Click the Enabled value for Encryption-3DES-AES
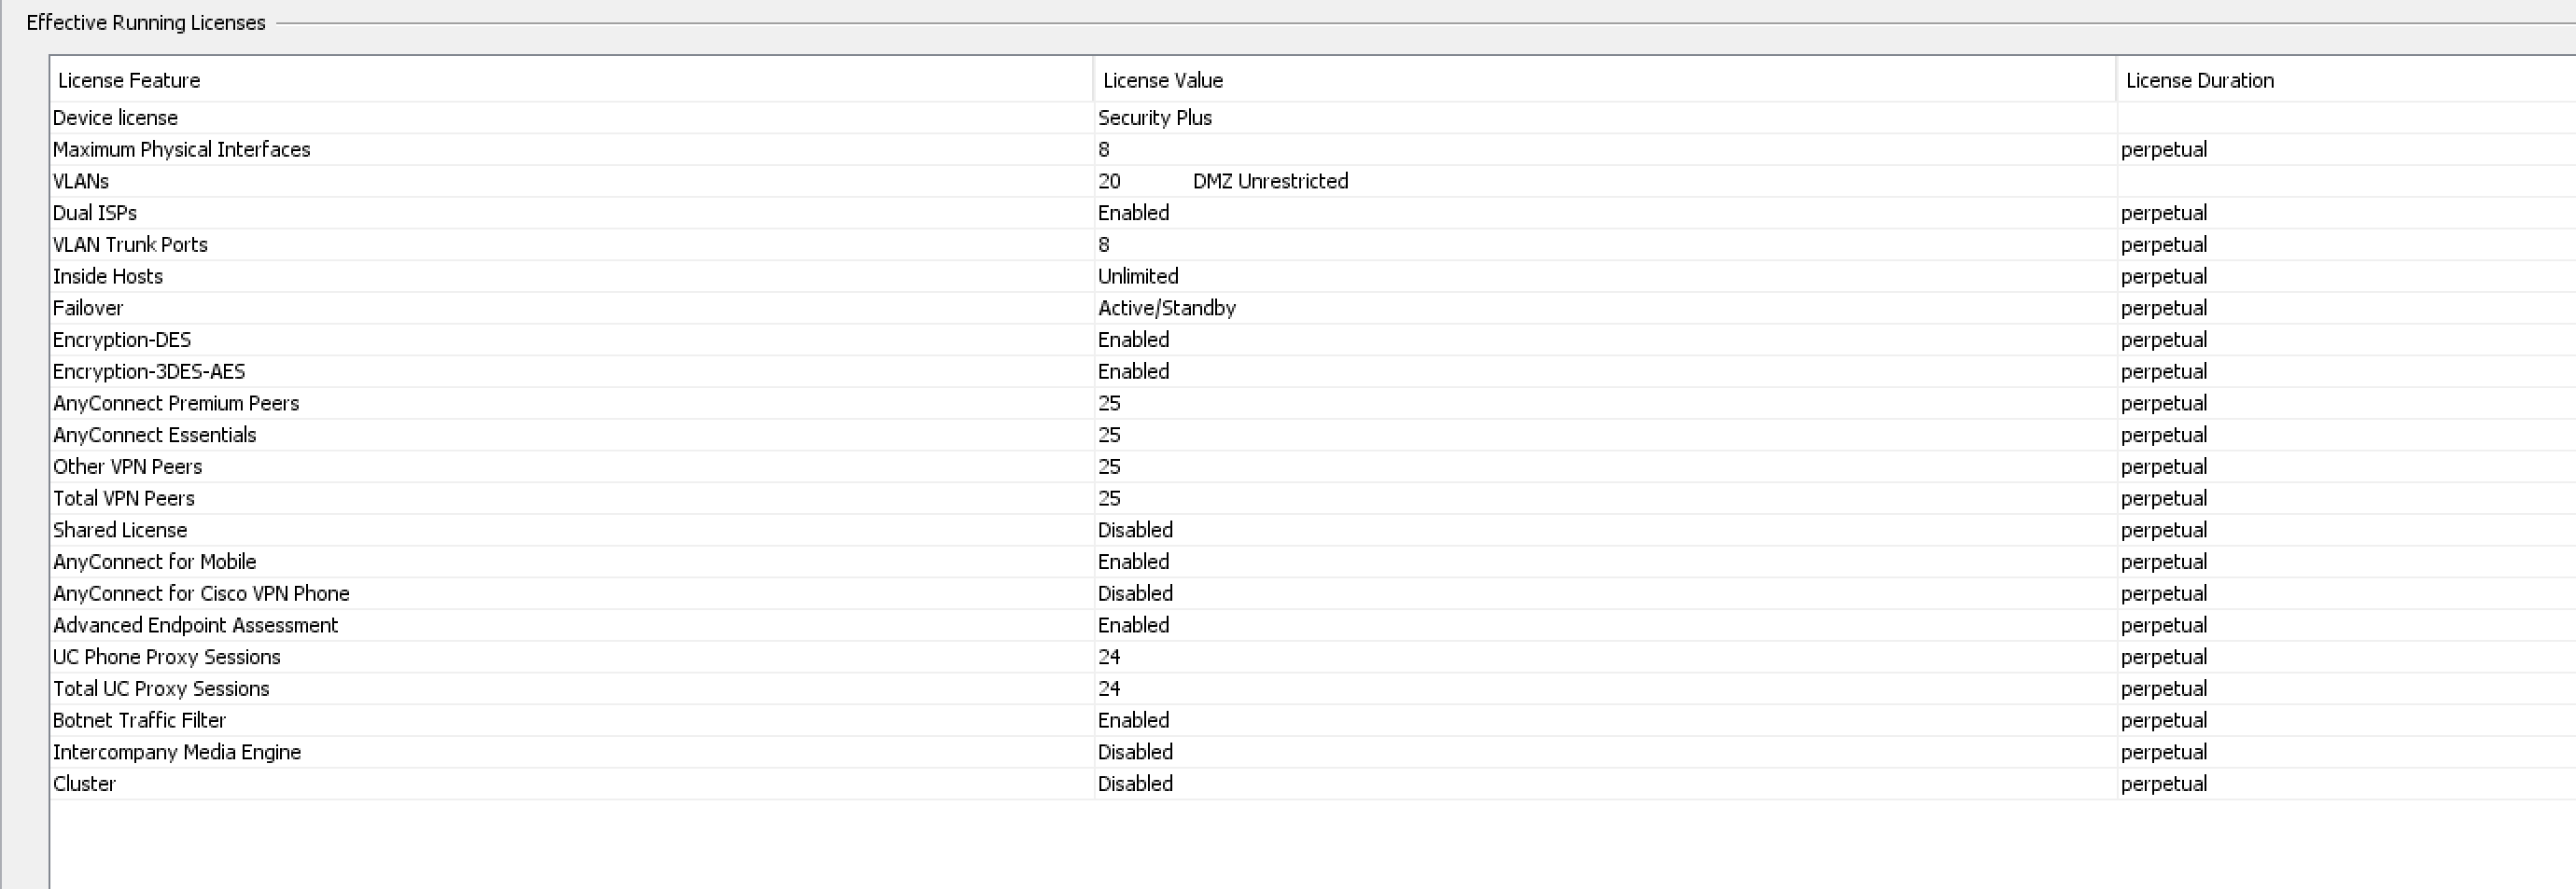This screenshot has height=889, width=2576. [1133, 372]
